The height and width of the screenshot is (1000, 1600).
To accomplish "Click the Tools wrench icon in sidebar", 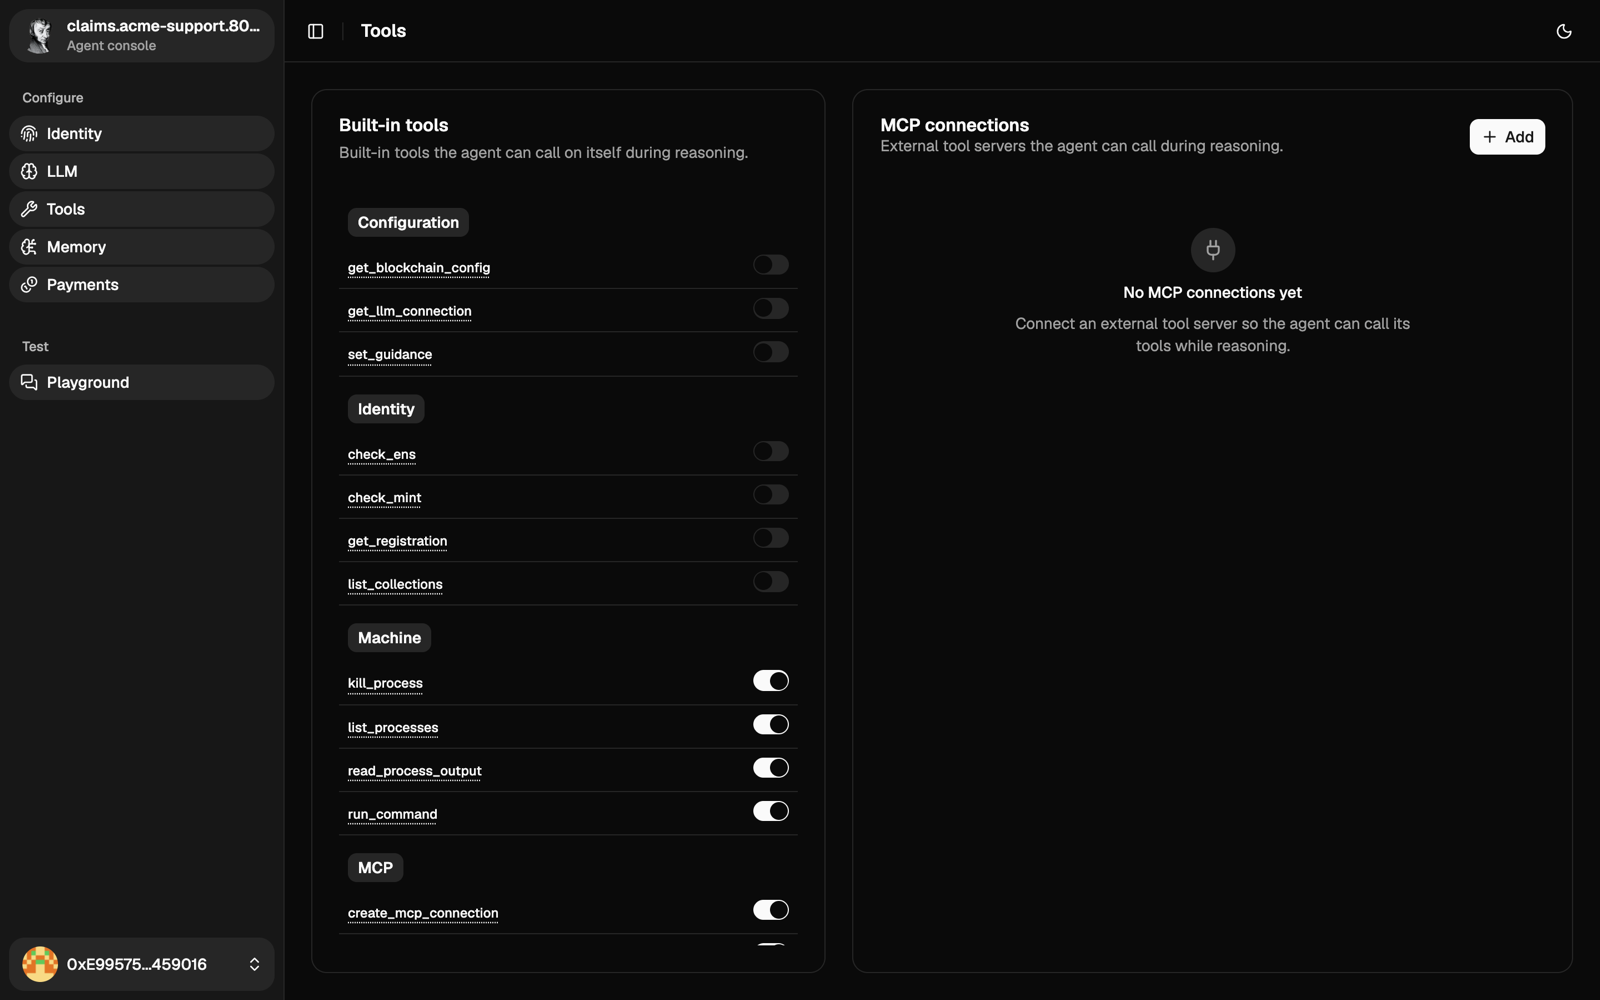I will coord(29,209).
